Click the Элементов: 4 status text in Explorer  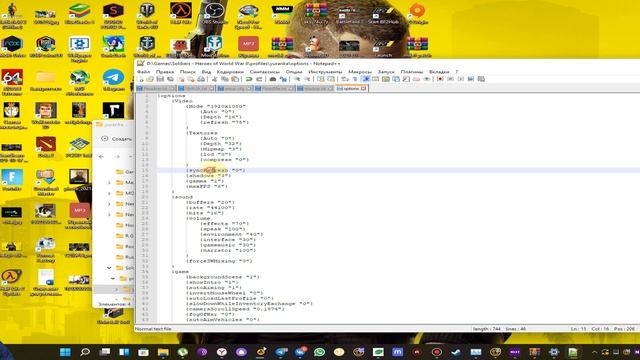point(114,304)
